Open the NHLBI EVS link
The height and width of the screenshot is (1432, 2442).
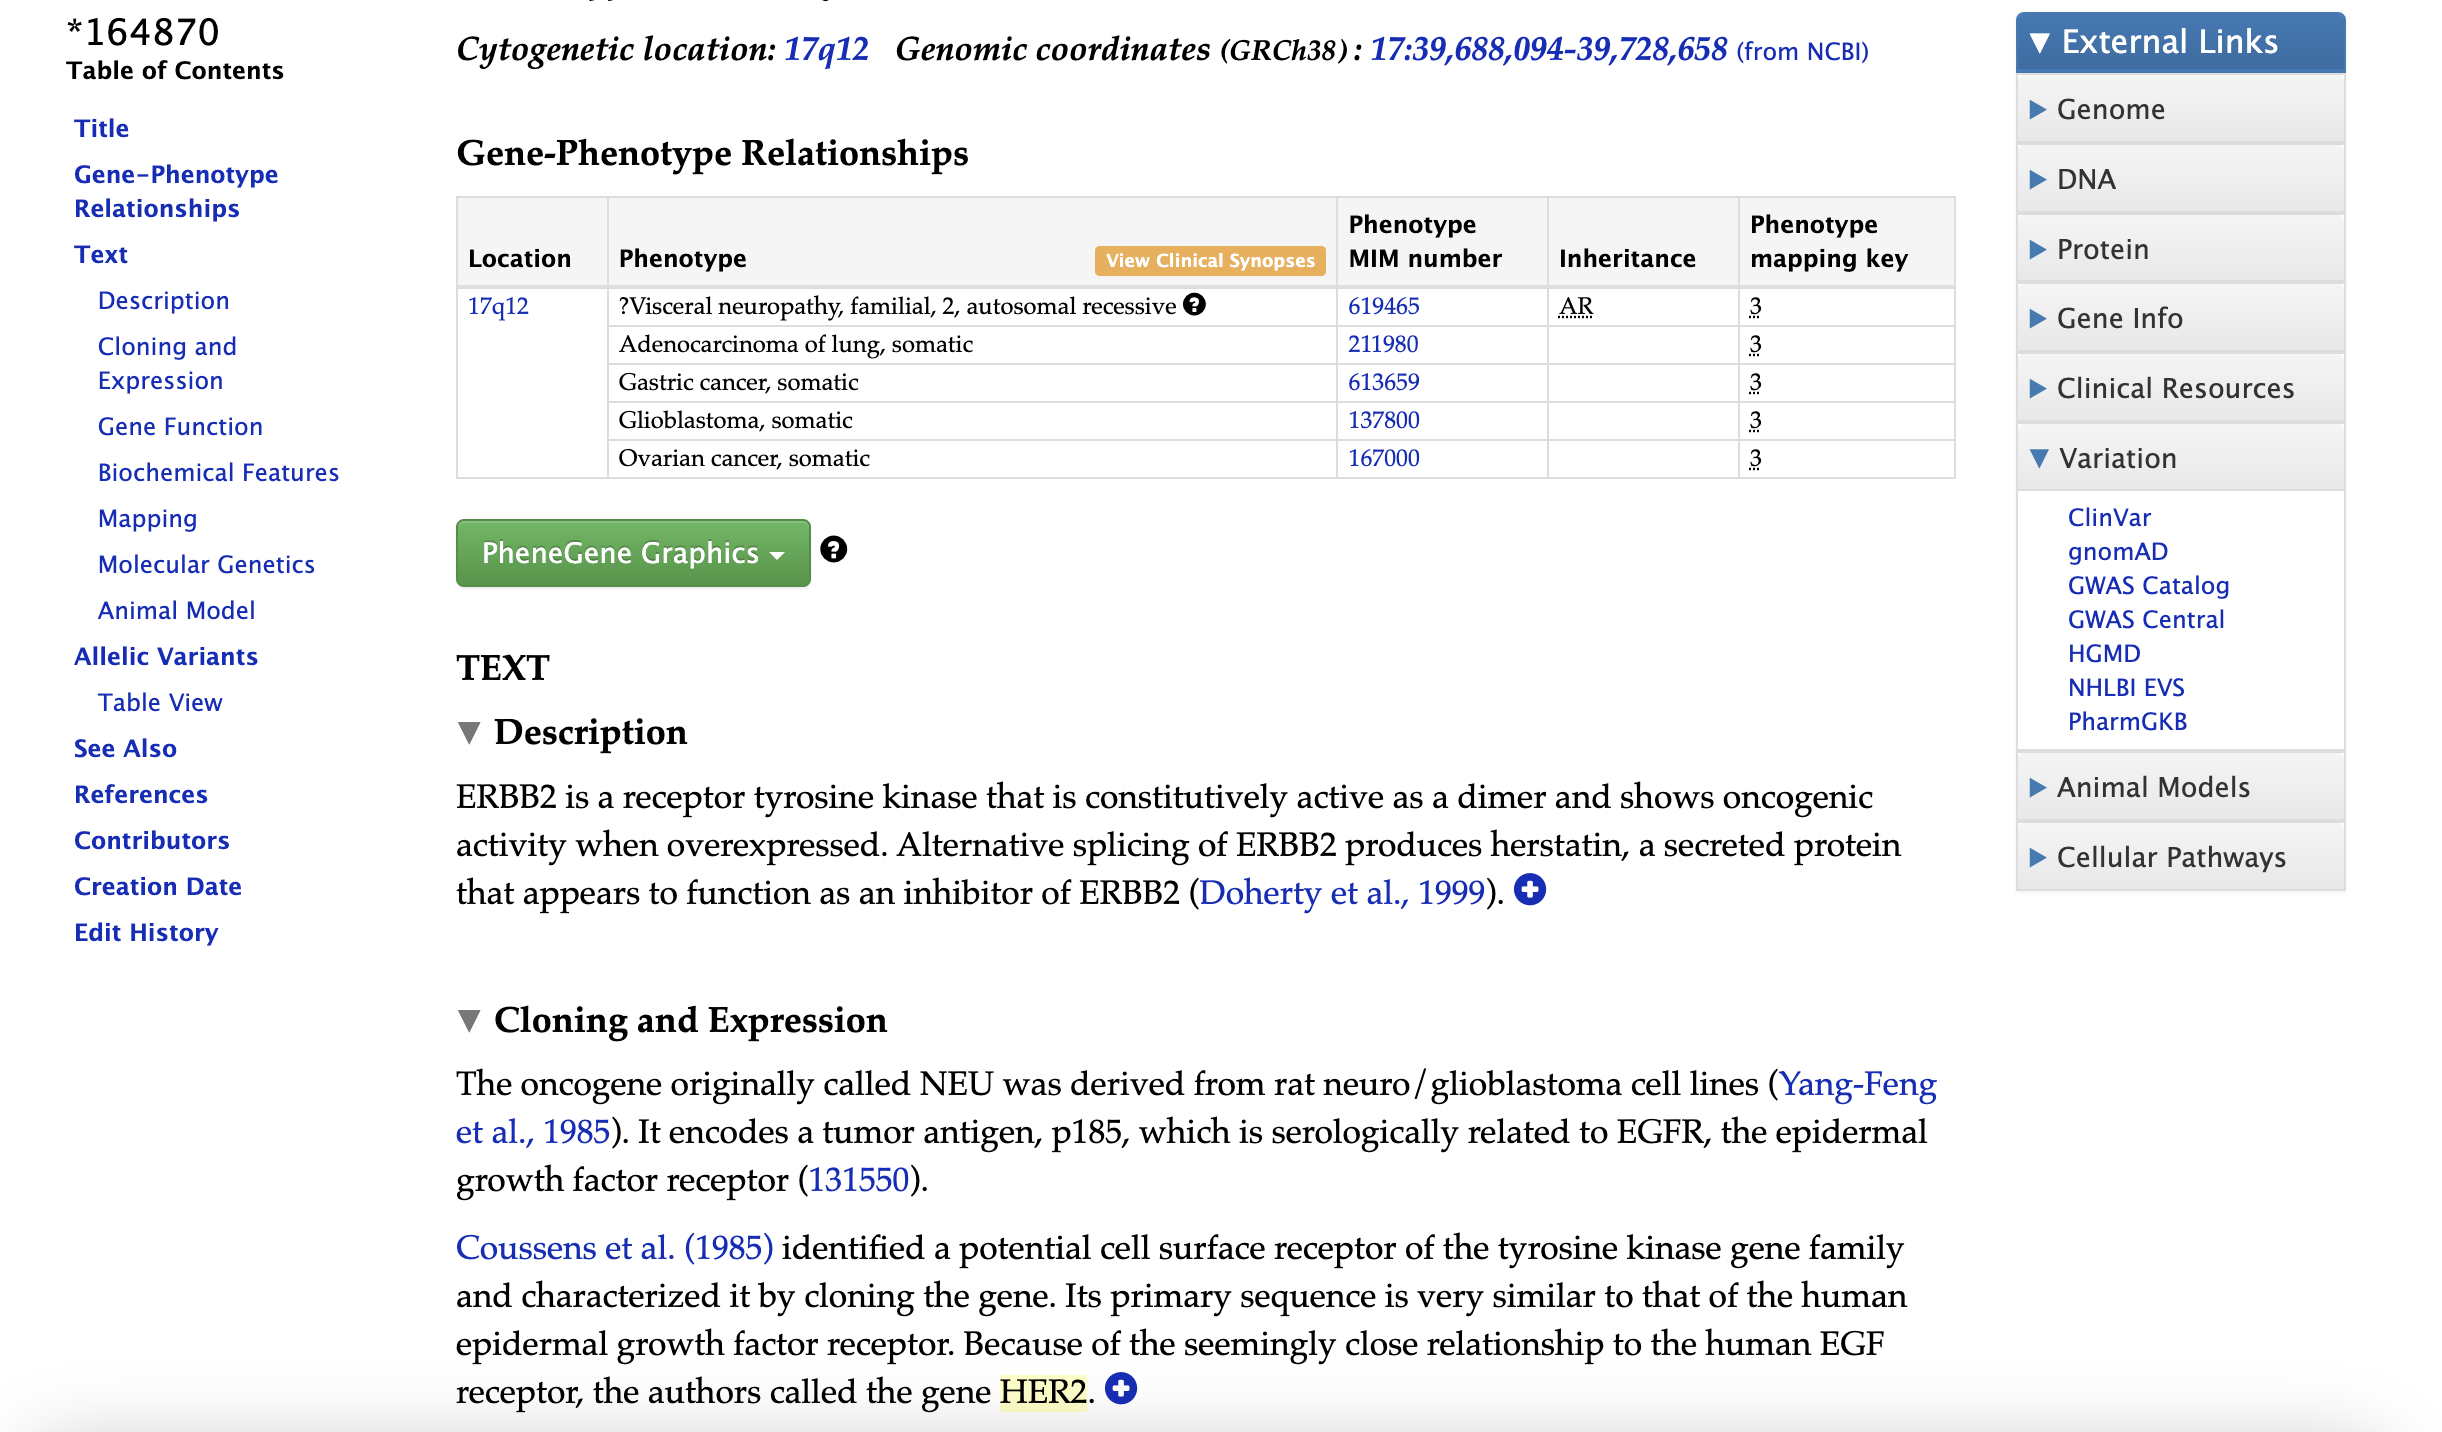coord(2126,687)
